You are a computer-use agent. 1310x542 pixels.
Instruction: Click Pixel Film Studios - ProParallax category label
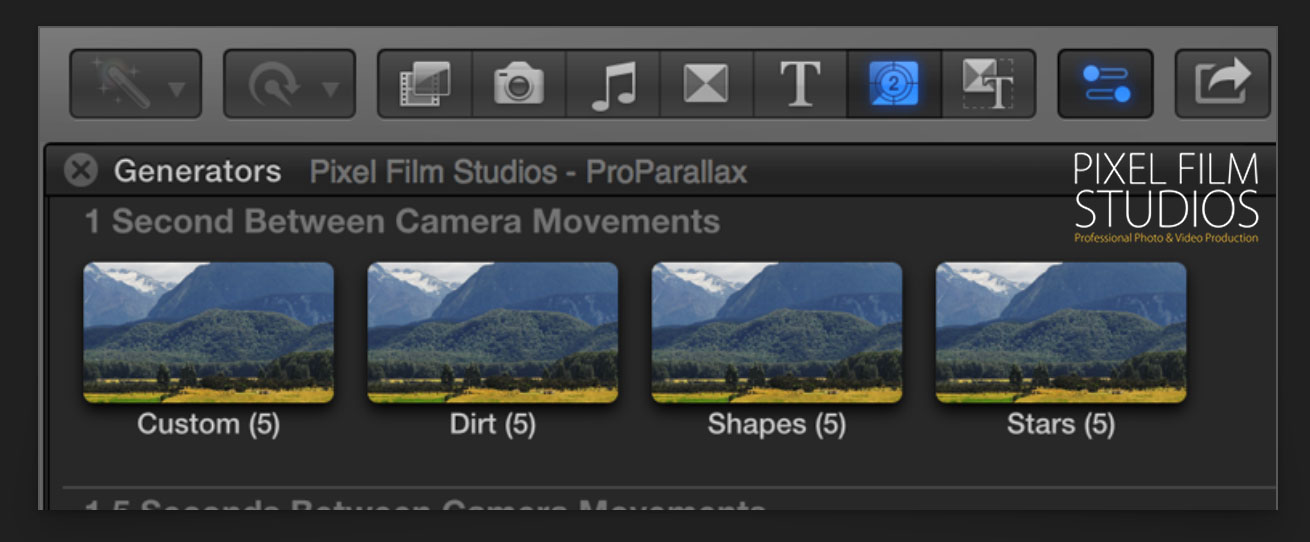[528, 172]
